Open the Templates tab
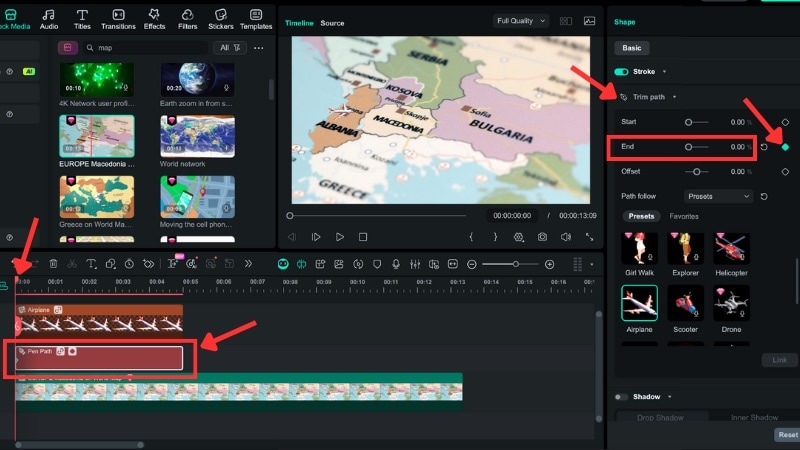Viewport: 800px width, 450px height. click(x=256, y=19)
